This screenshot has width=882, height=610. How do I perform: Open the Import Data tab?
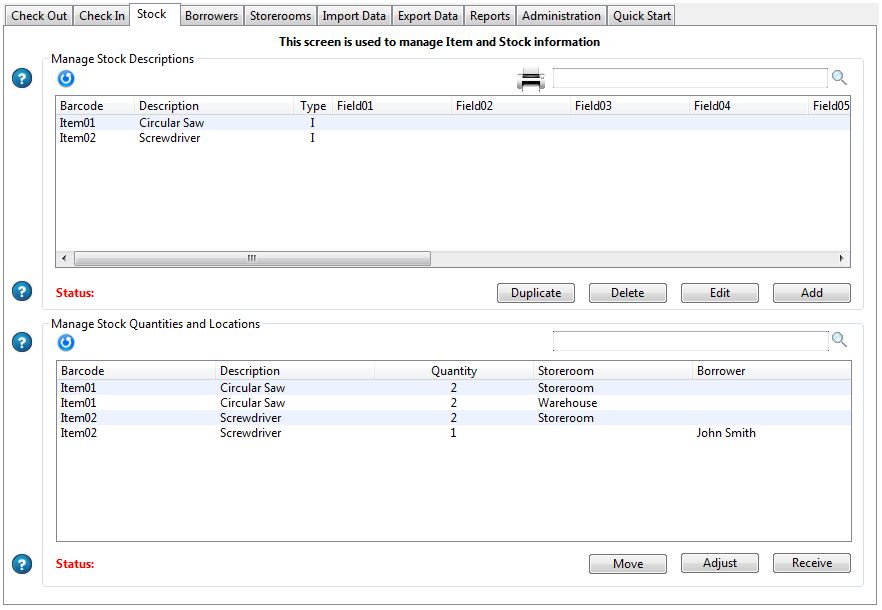pyautogui.click(x=354, y=16)
